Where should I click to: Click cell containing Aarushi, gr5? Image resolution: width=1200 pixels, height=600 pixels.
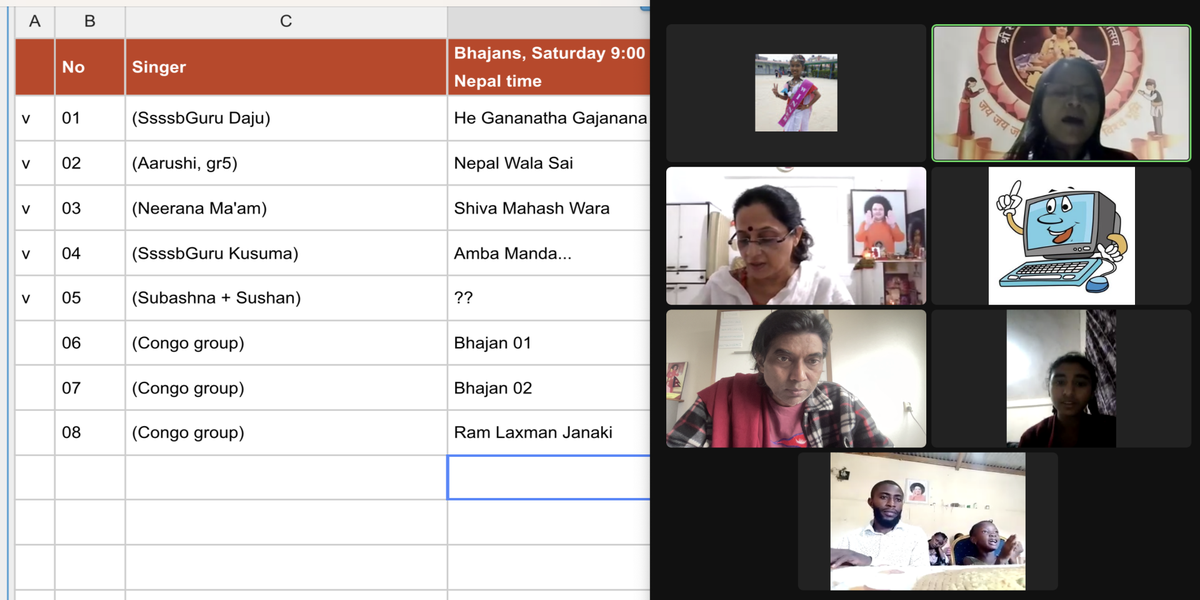286,163
